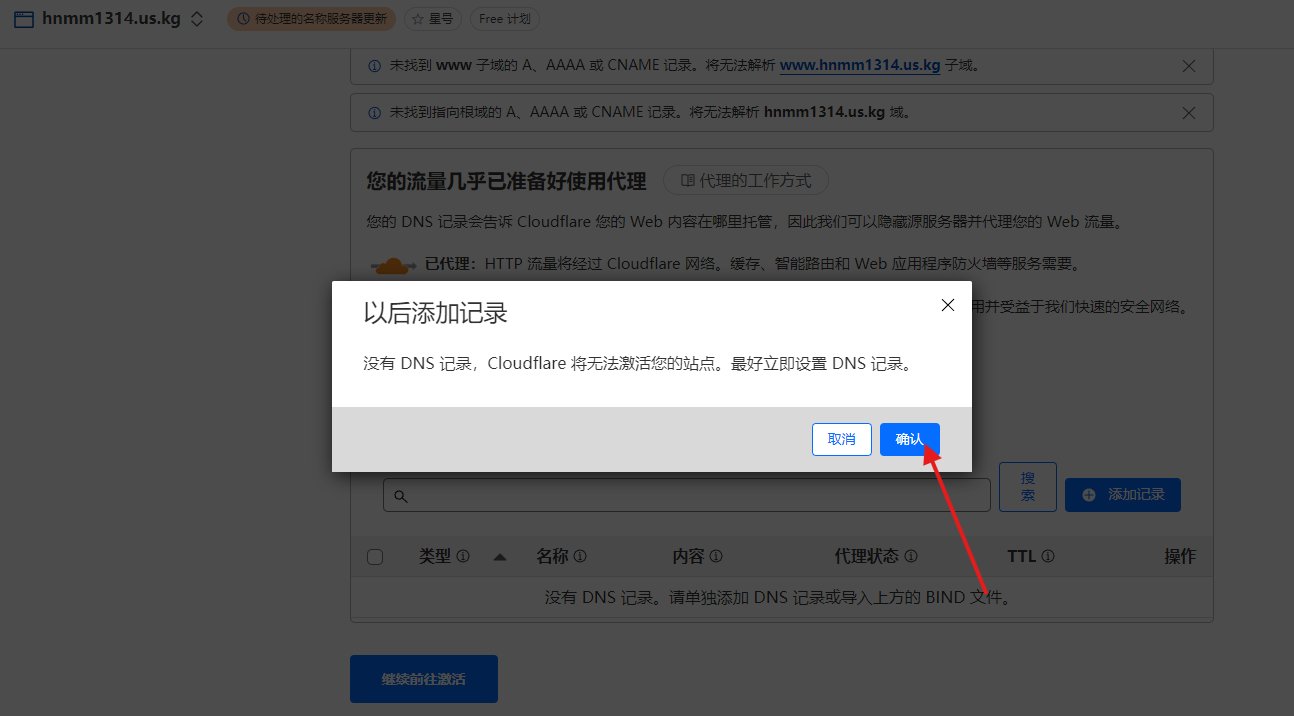This screenshot has height=716, width=1294.
Task: Click the magnifier icon in search box
Action: pyautogui.click(x=400, y=496)
